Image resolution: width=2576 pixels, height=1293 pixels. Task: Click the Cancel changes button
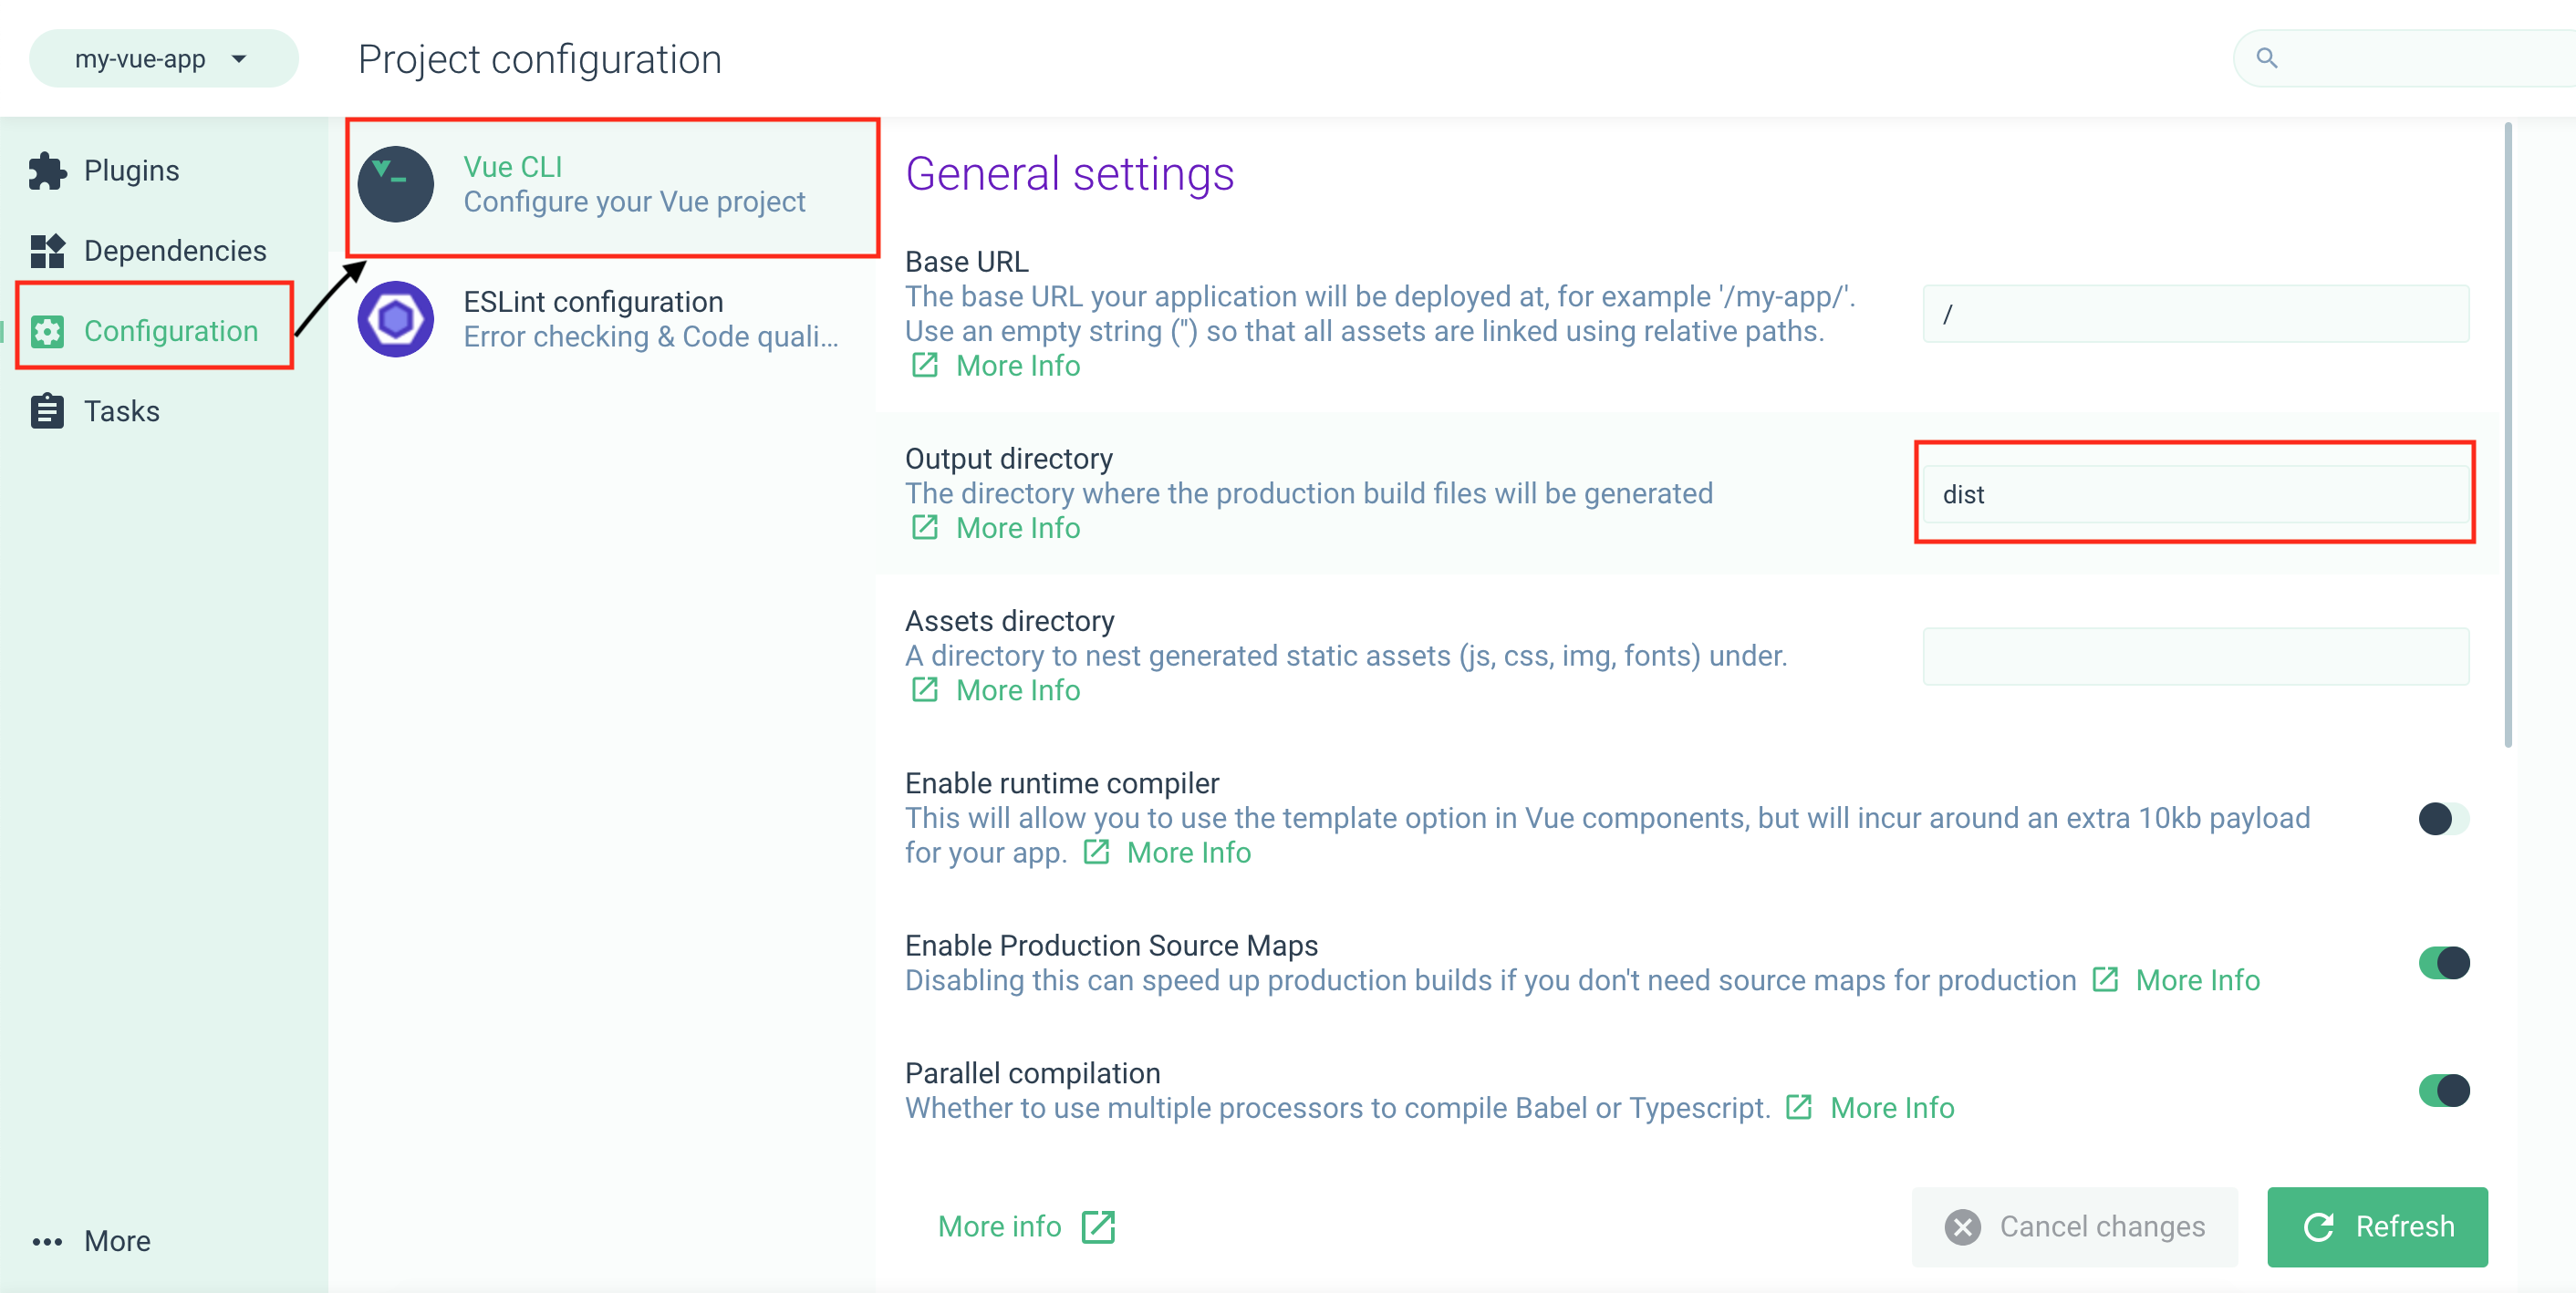coord(2074,1226)
